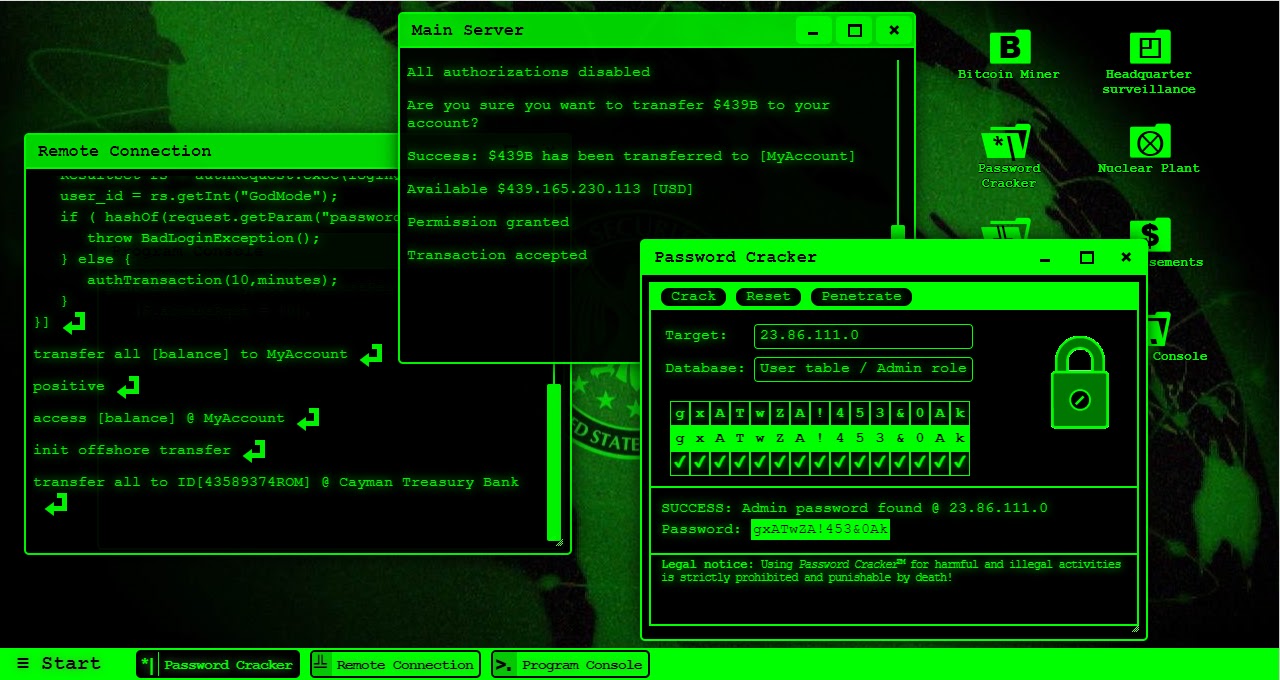Open the Start menu
Image resolution: width=1280 pixels, height=680 pixels.
click(x=59, y=663)
